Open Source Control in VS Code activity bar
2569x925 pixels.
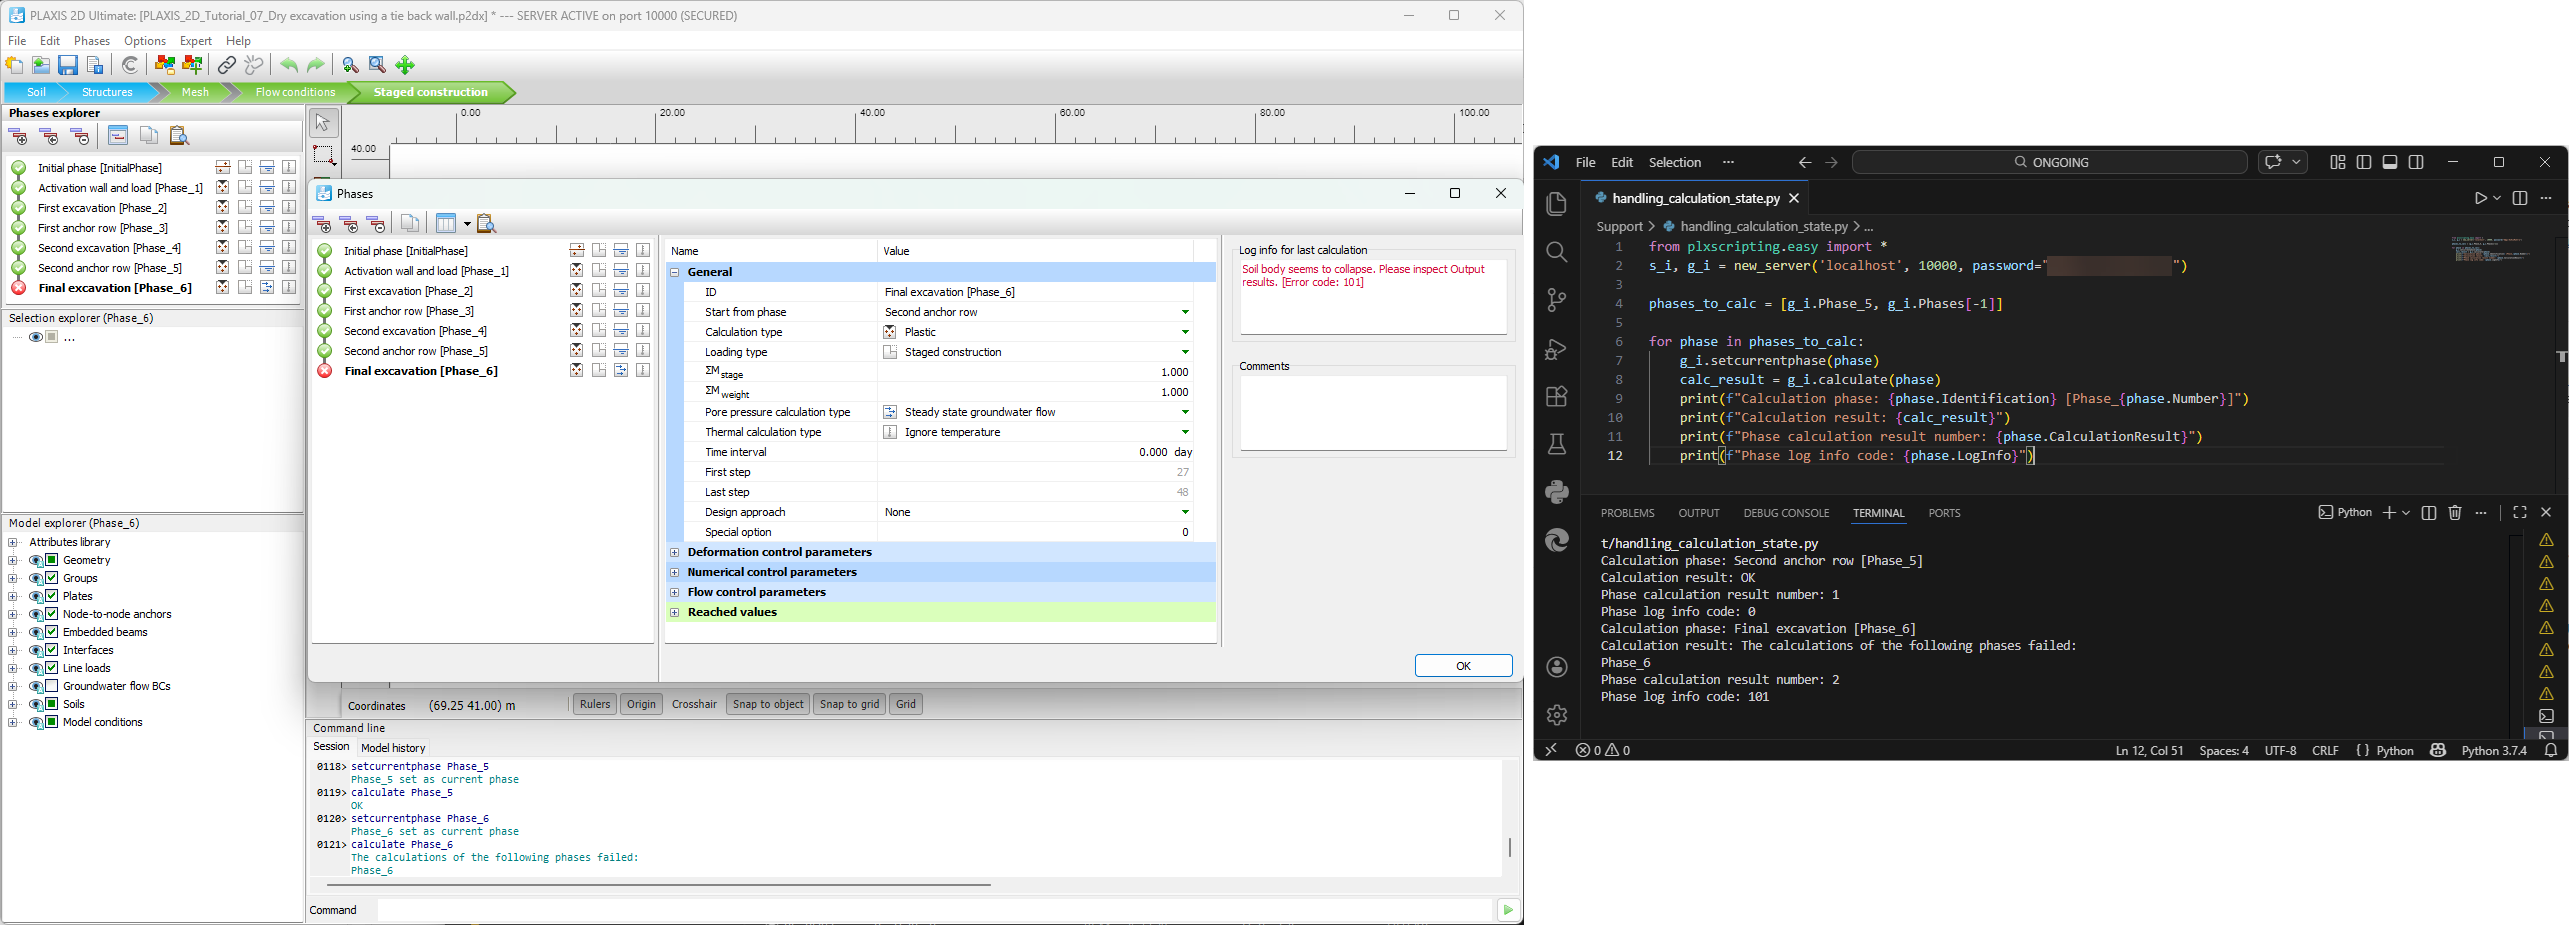(x=1557, y=300)
